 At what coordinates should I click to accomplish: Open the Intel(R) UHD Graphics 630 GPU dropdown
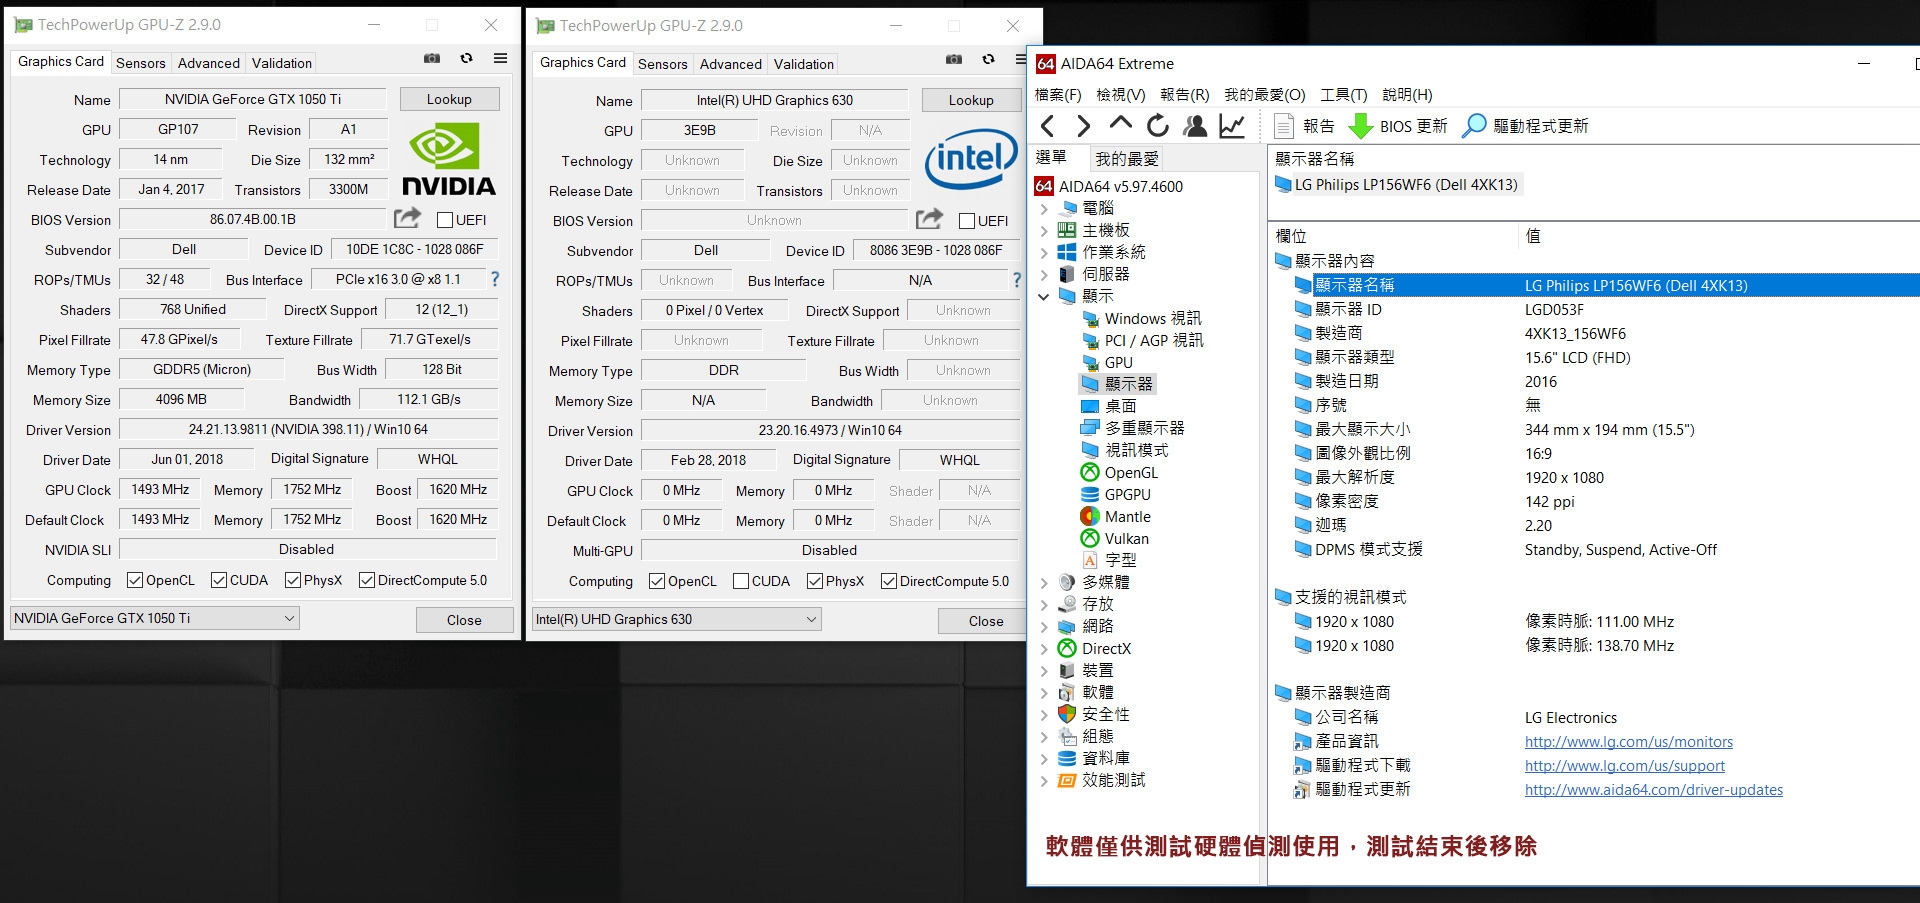(x=677, y=619)
